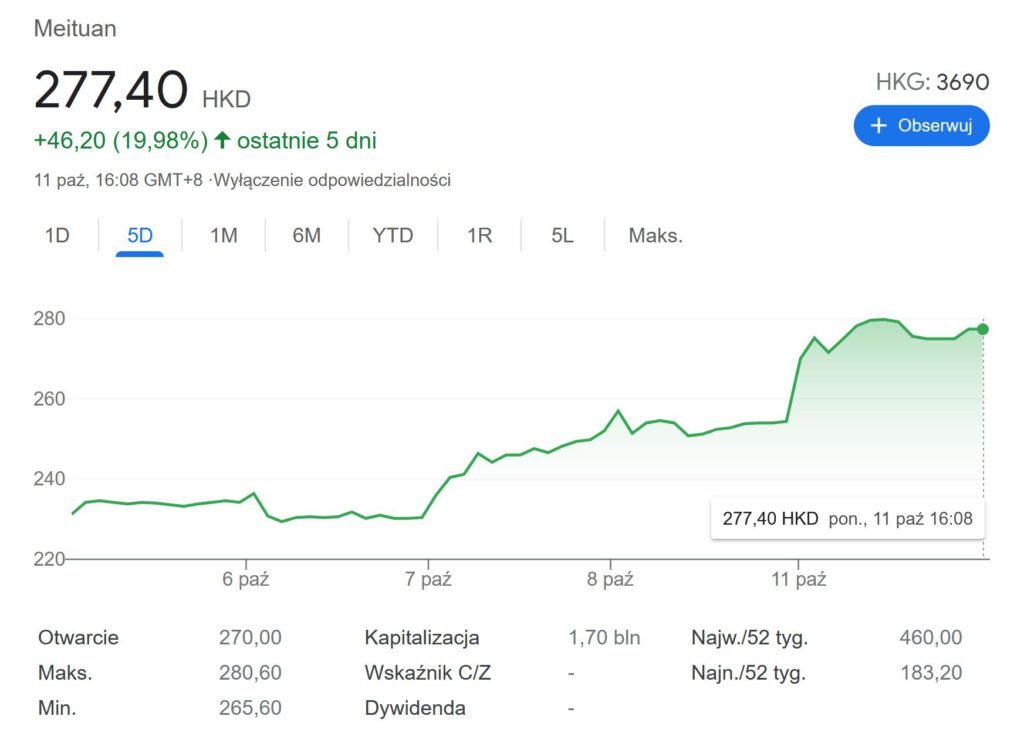The height and width of the screenshot is (743, 1024).
Task: Click the Kapitalizacja label
Action: coord(422,637)
